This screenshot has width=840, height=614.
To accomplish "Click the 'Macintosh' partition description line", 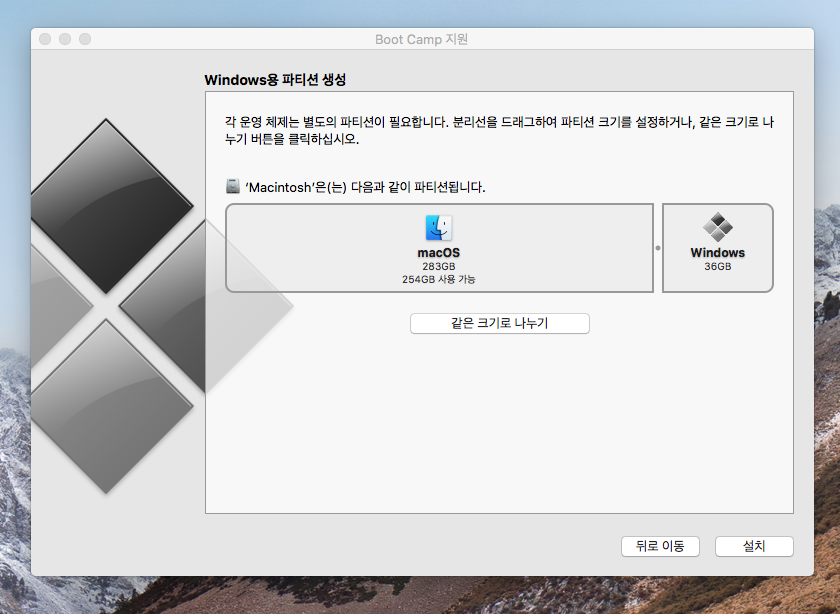I will point(365,187).
